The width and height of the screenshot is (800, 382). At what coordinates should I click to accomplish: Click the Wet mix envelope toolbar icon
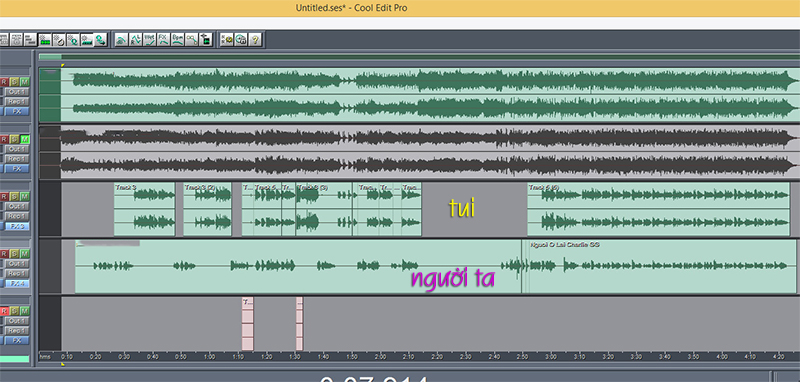coord(149,39)
